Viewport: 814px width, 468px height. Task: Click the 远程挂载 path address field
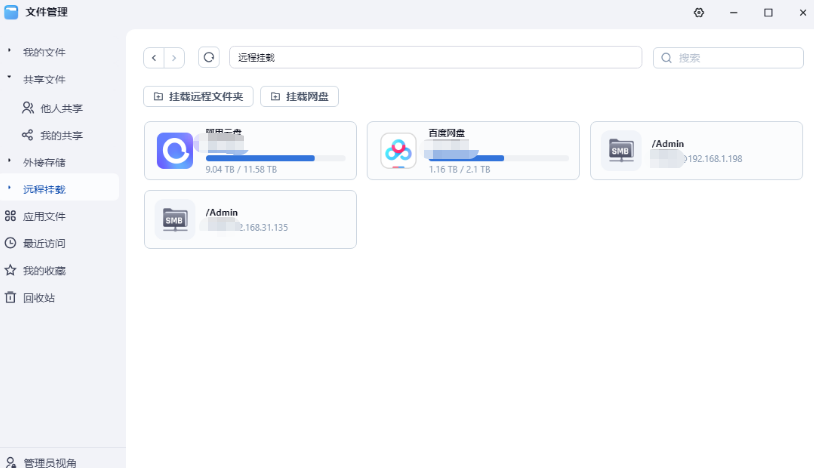[x=436, y=58]
